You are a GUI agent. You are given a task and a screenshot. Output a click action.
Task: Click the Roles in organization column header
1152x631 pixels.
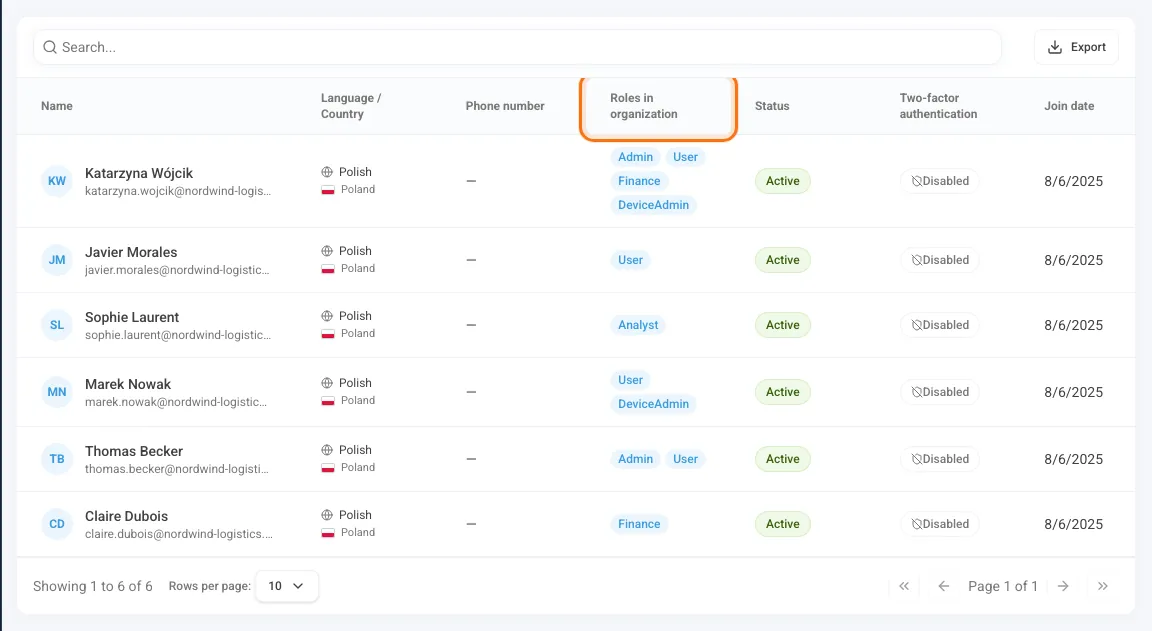644,106
